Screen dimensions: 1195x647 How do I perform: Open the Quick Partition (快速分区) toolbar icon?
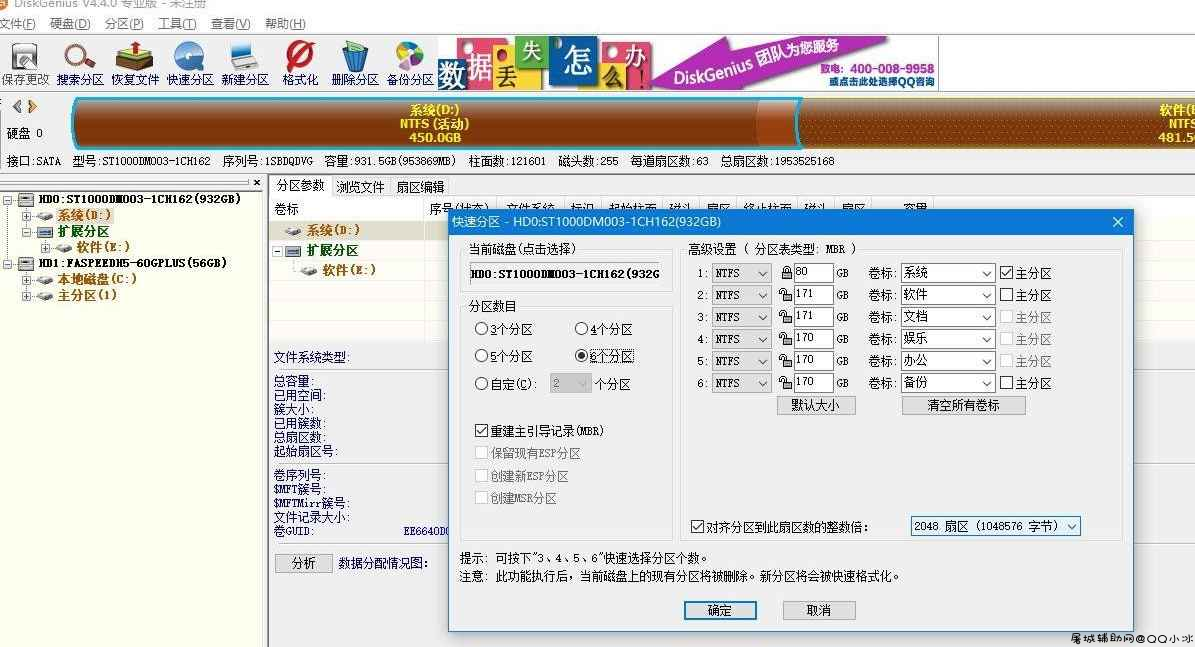pyautogui.click(x=190, y=64)
